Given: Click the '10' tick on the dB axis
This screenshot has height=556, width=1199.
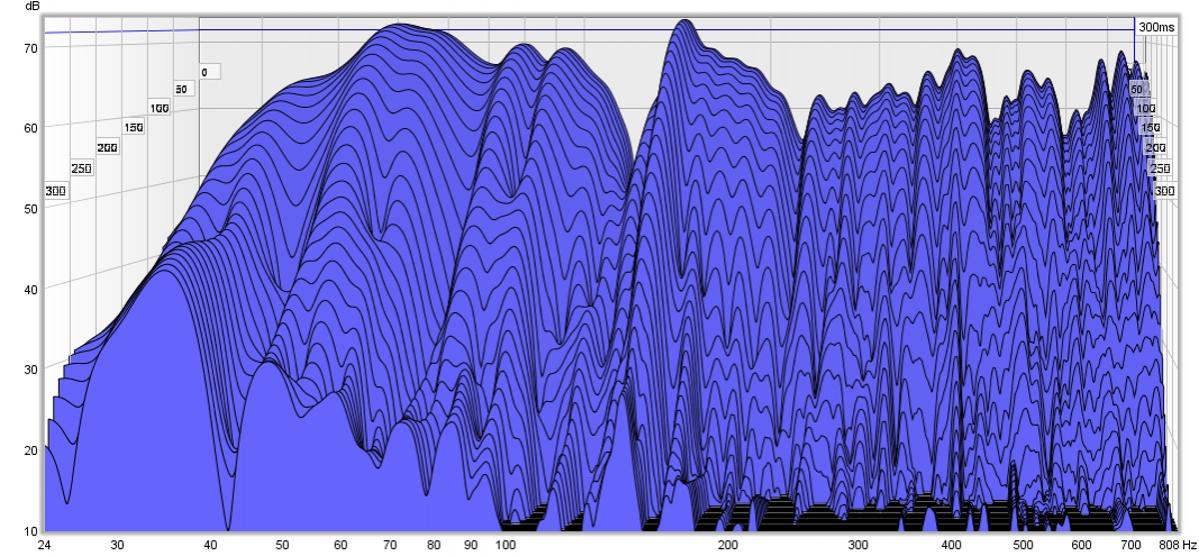Looking at the screenshot, I should point(31,531).
